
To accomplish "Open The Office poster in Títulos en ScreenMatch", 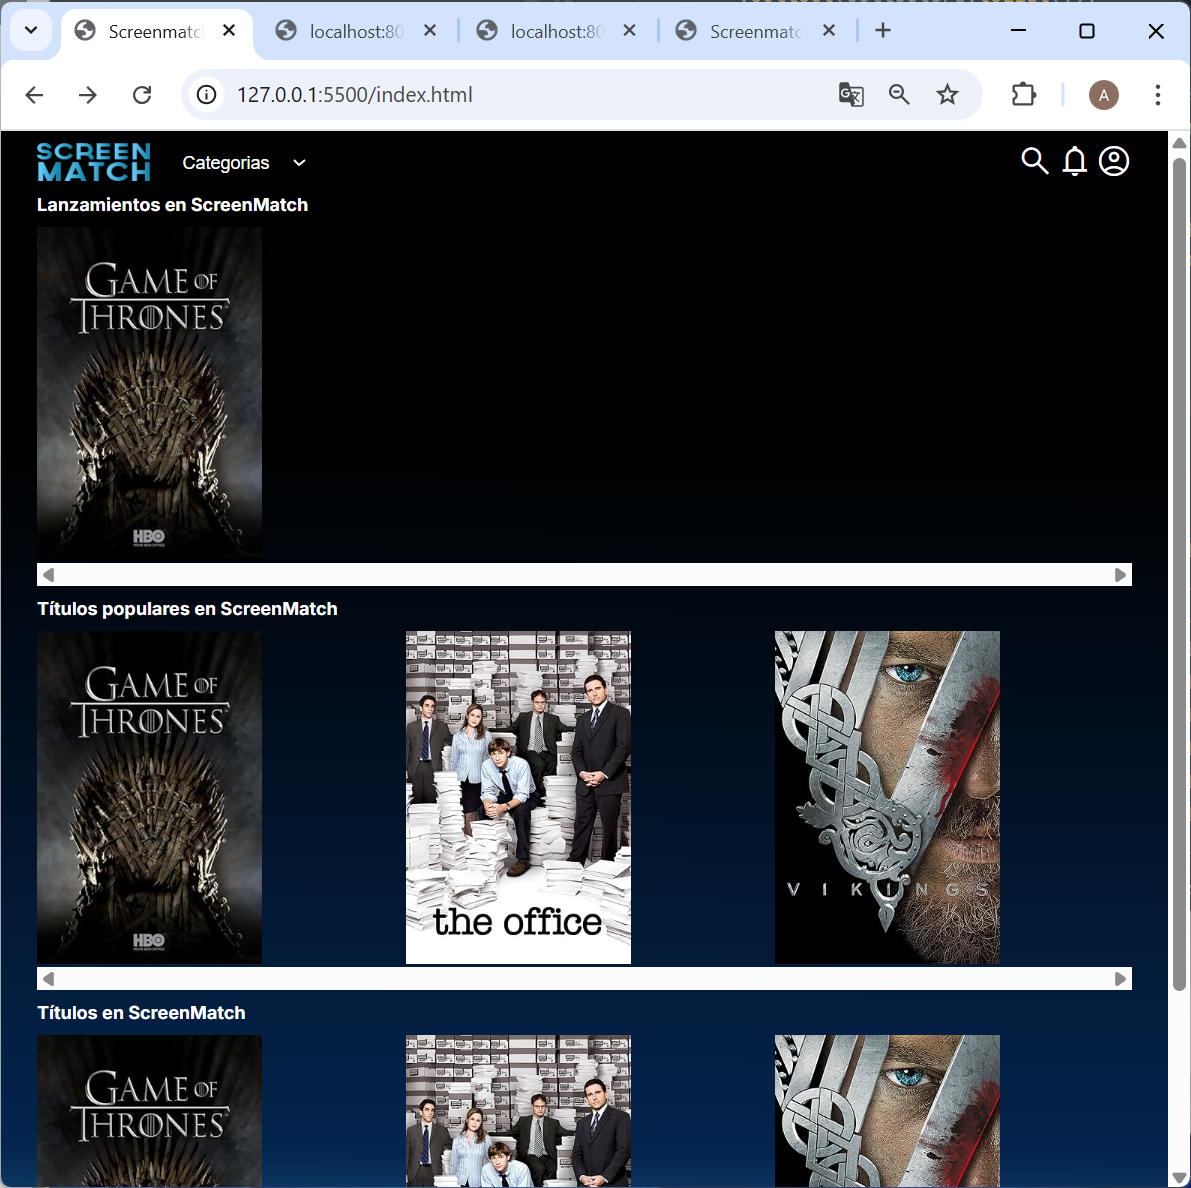I will coord(518,1111).
